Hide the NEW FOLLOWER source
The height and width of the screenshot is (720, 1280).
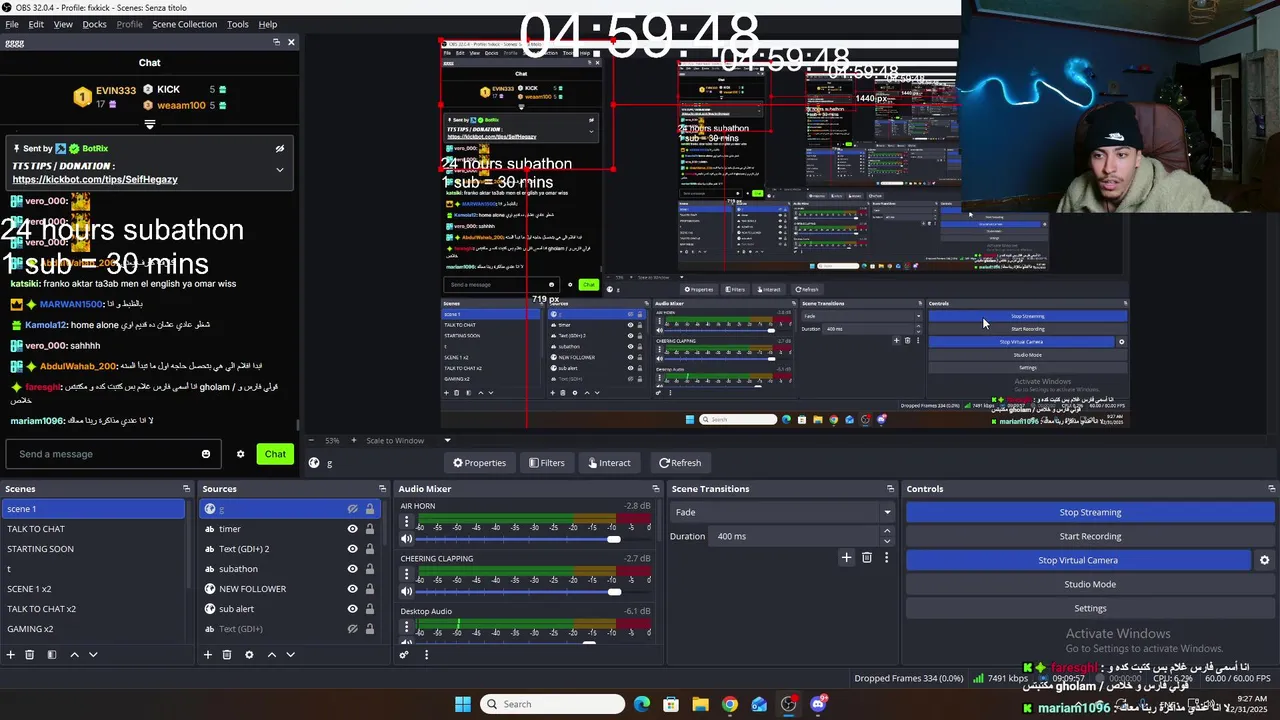coord(352,589)
